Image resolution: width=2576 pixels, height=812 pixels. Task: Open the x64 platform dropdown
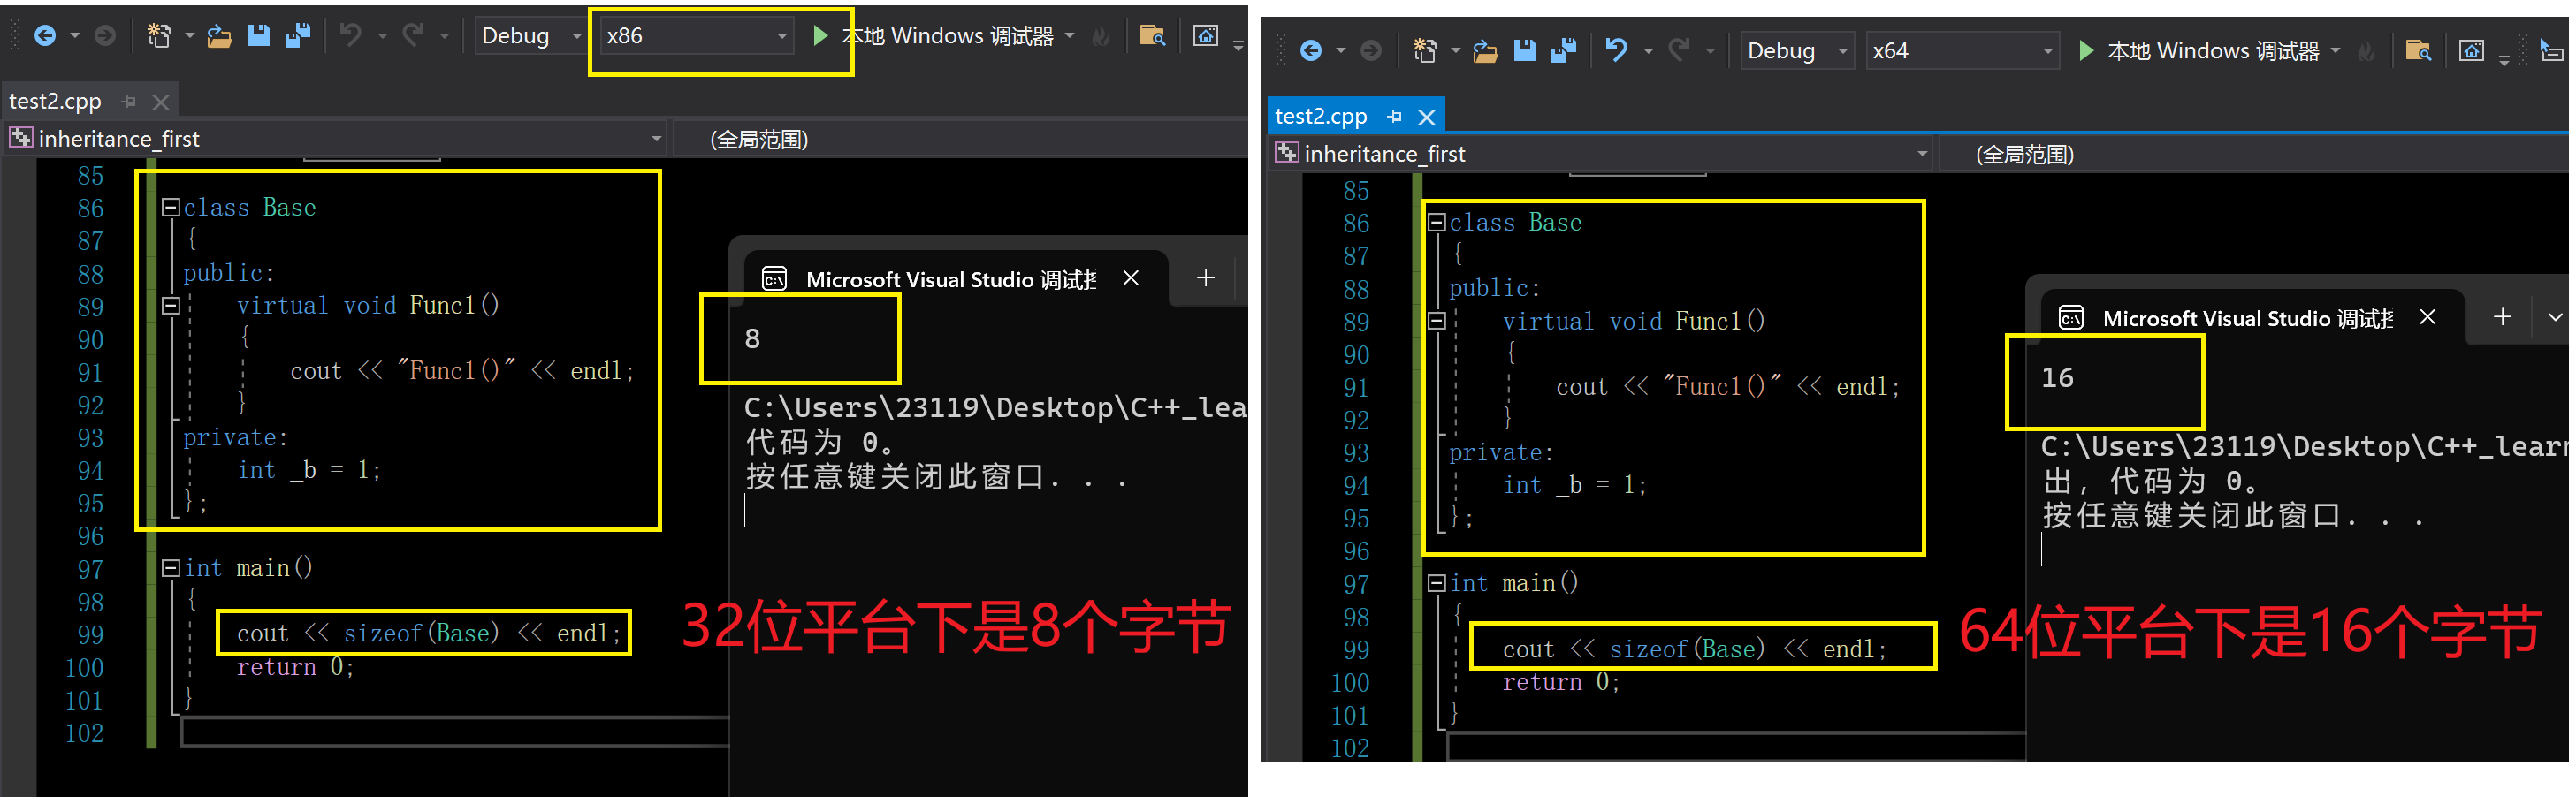click(1962, 51)
